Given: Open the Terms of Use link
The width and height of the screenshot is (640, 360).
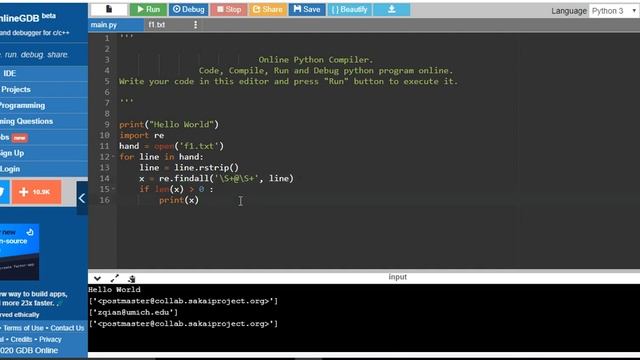Looking at the screenshot, I should pos(23,328).
